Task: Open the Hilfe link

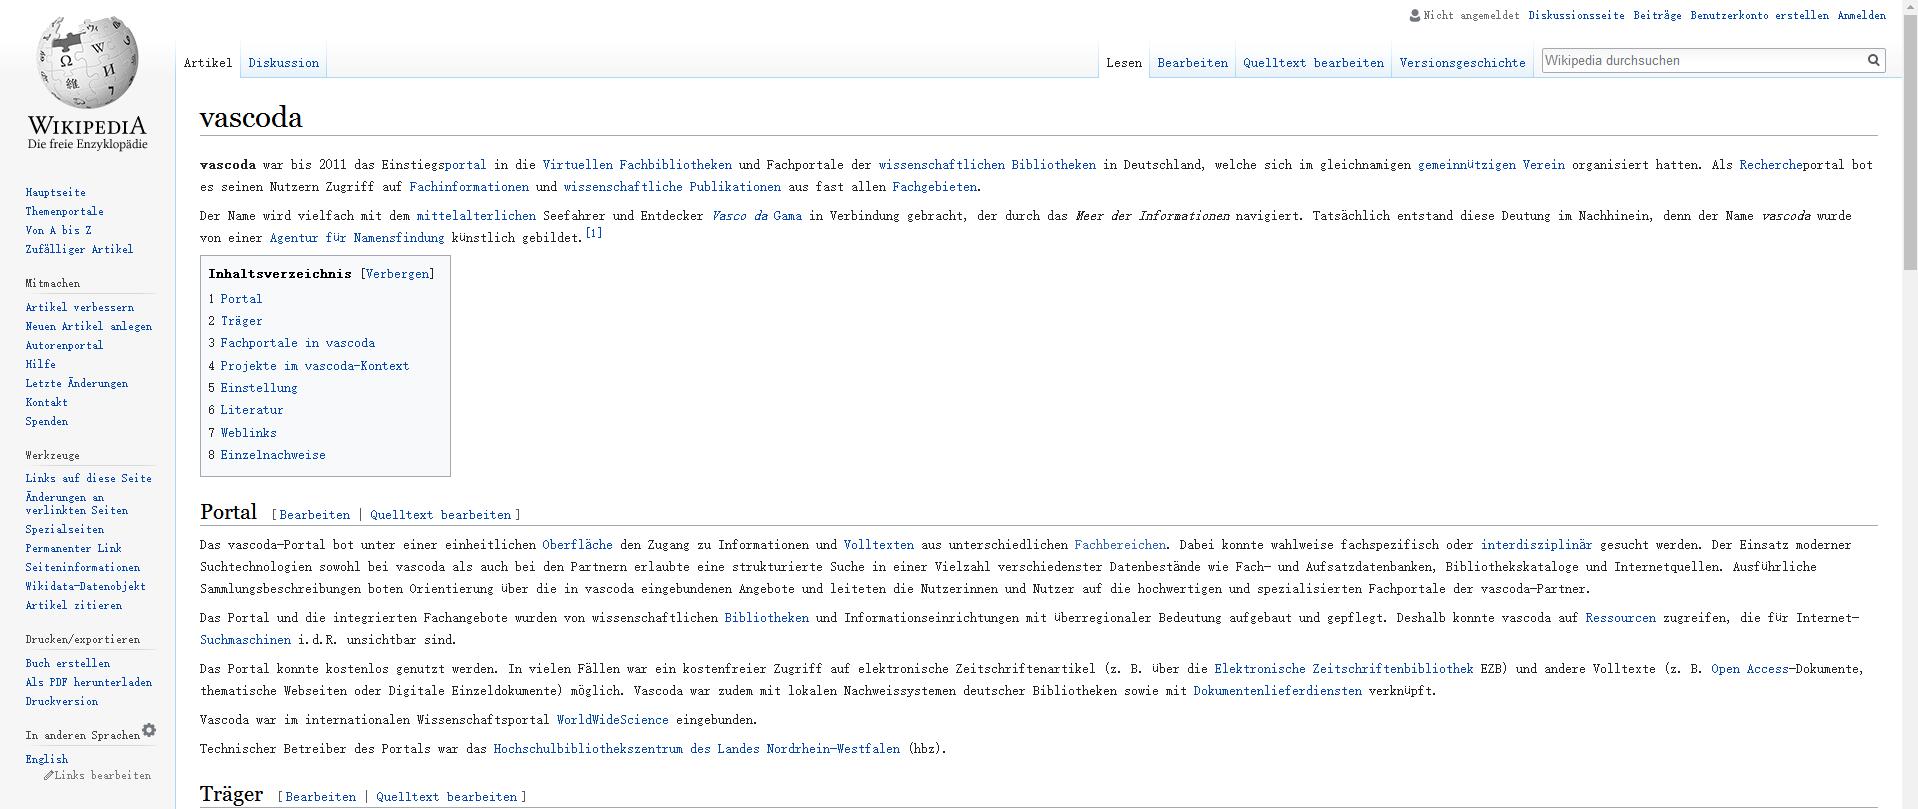Action: pyautogui.click(x=41, y=365)
